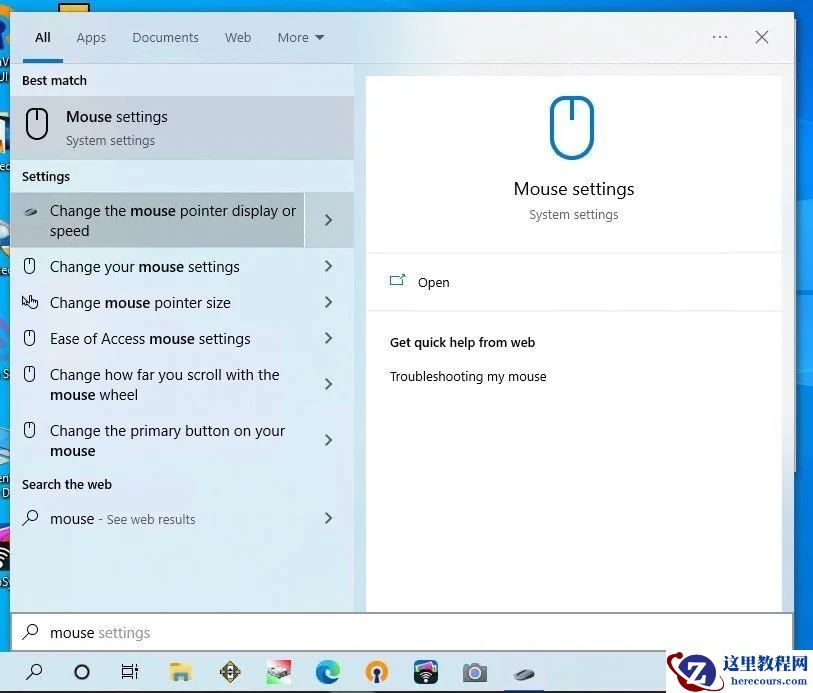Expand the mouse web search results chevron

pyautogui.click(x=328, y=518)
